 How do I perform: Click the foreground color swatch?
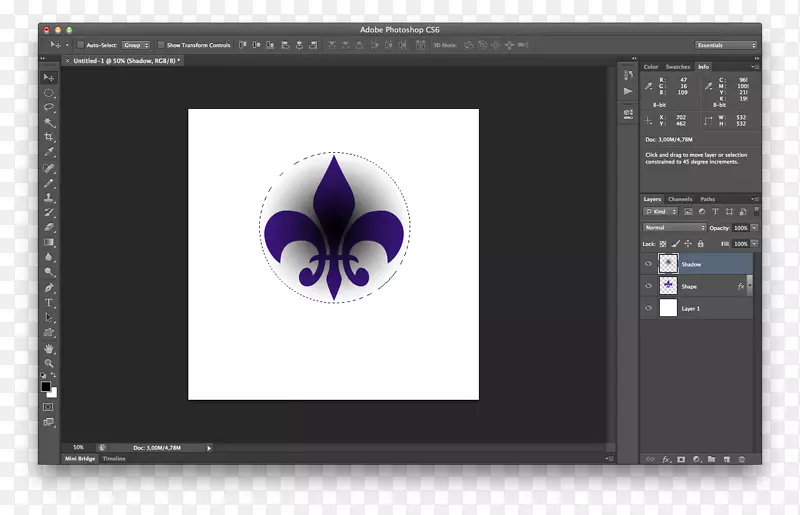click(x=45, y=386)
